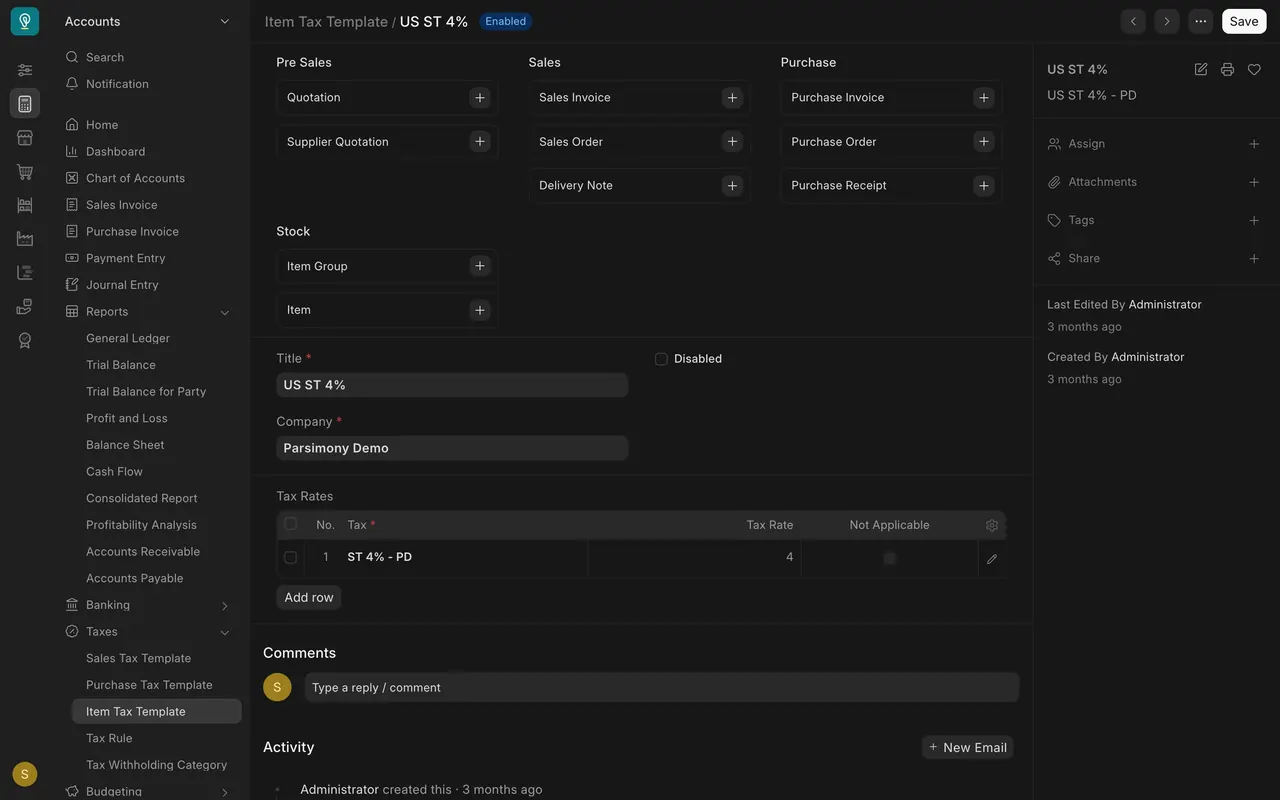Focus the comment reply text box

[662, 687]
